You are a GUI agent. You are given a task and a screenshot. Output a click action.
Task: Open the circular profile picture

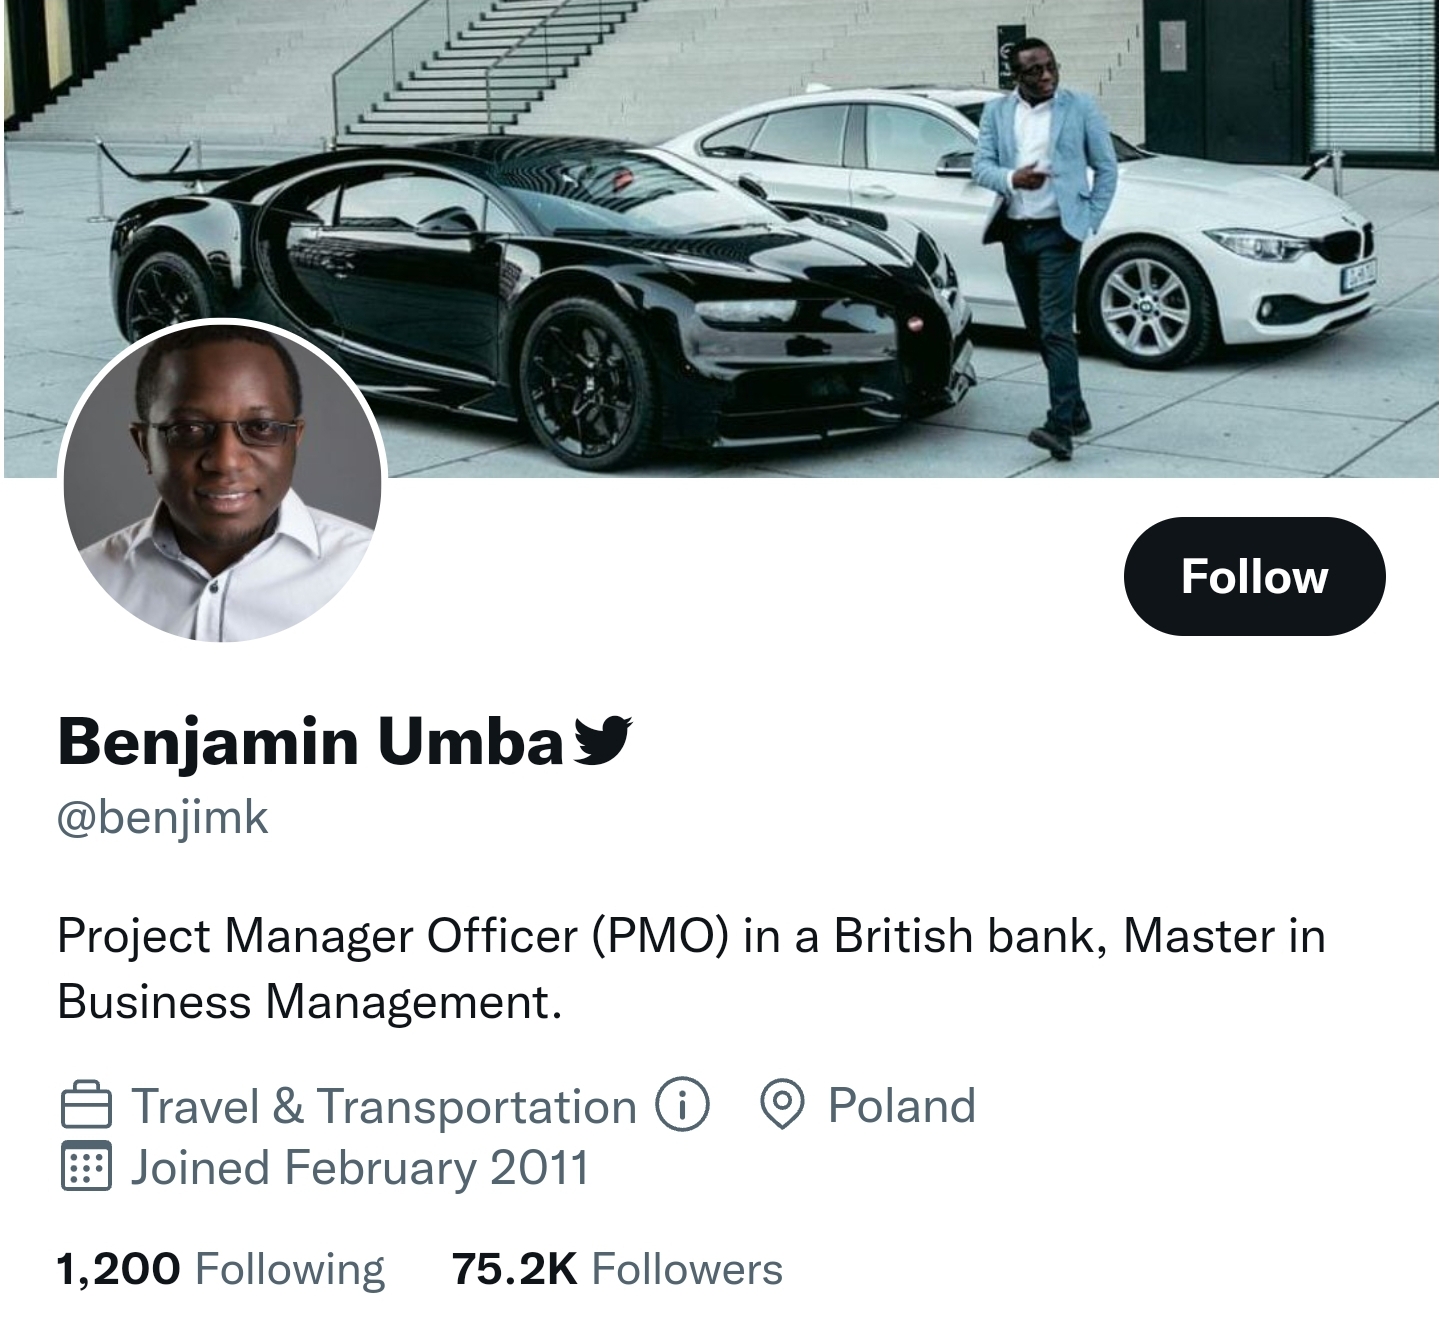coord(222,481)
